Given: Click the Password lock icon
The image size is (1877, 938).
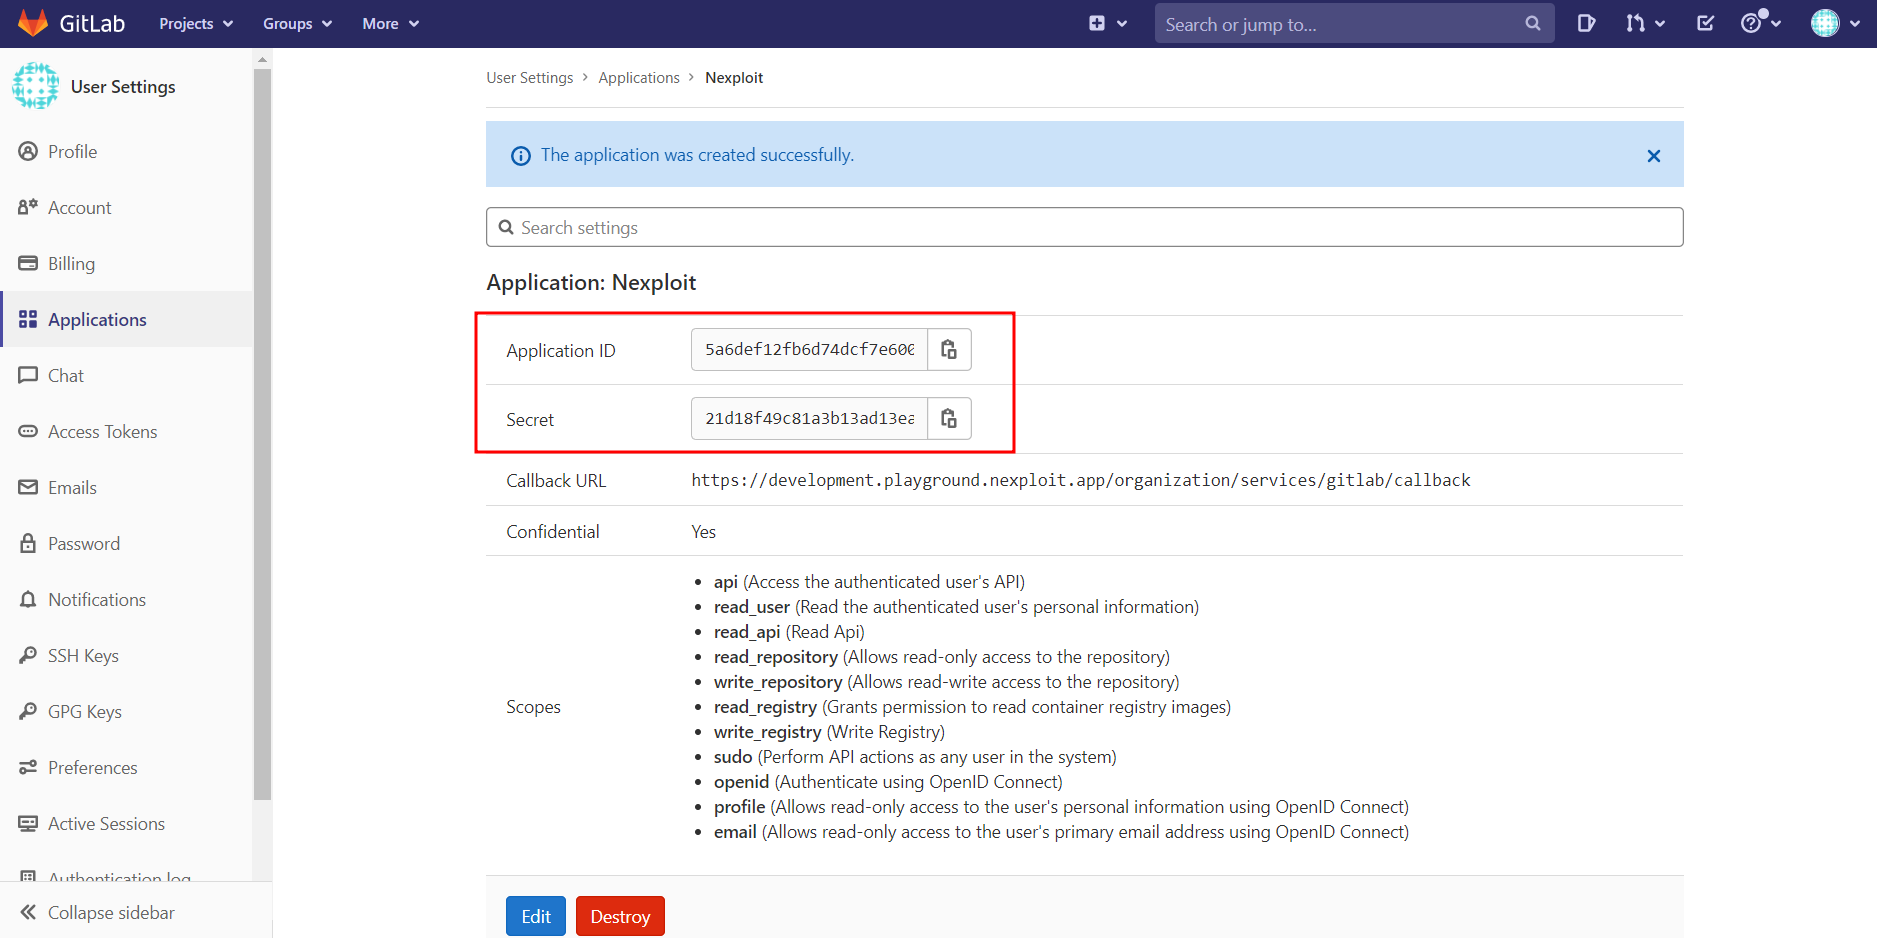Looking at the screenshot, I should [x=28, y=543].
